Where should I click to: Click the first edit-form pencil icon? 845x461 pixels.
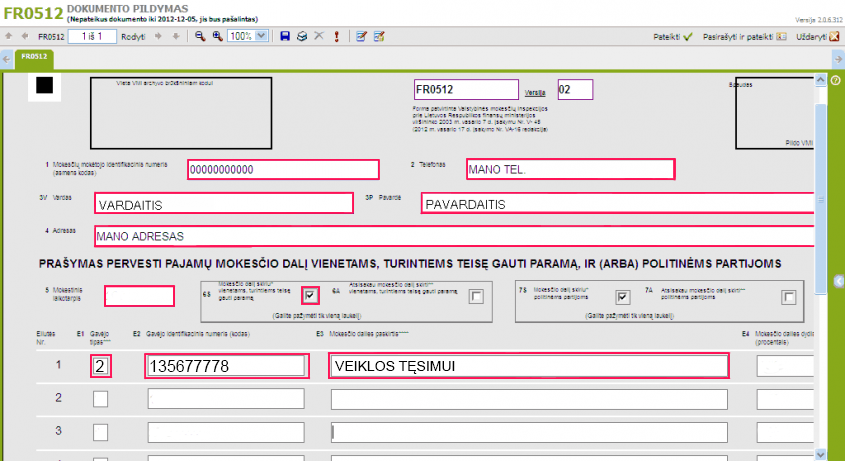[362, 36]
